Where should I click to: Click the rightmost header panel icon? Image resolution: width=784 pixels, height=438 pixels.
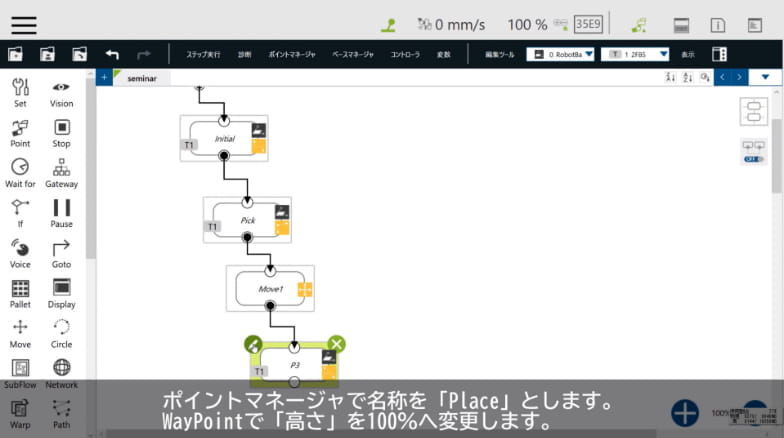tap(754, 25)
